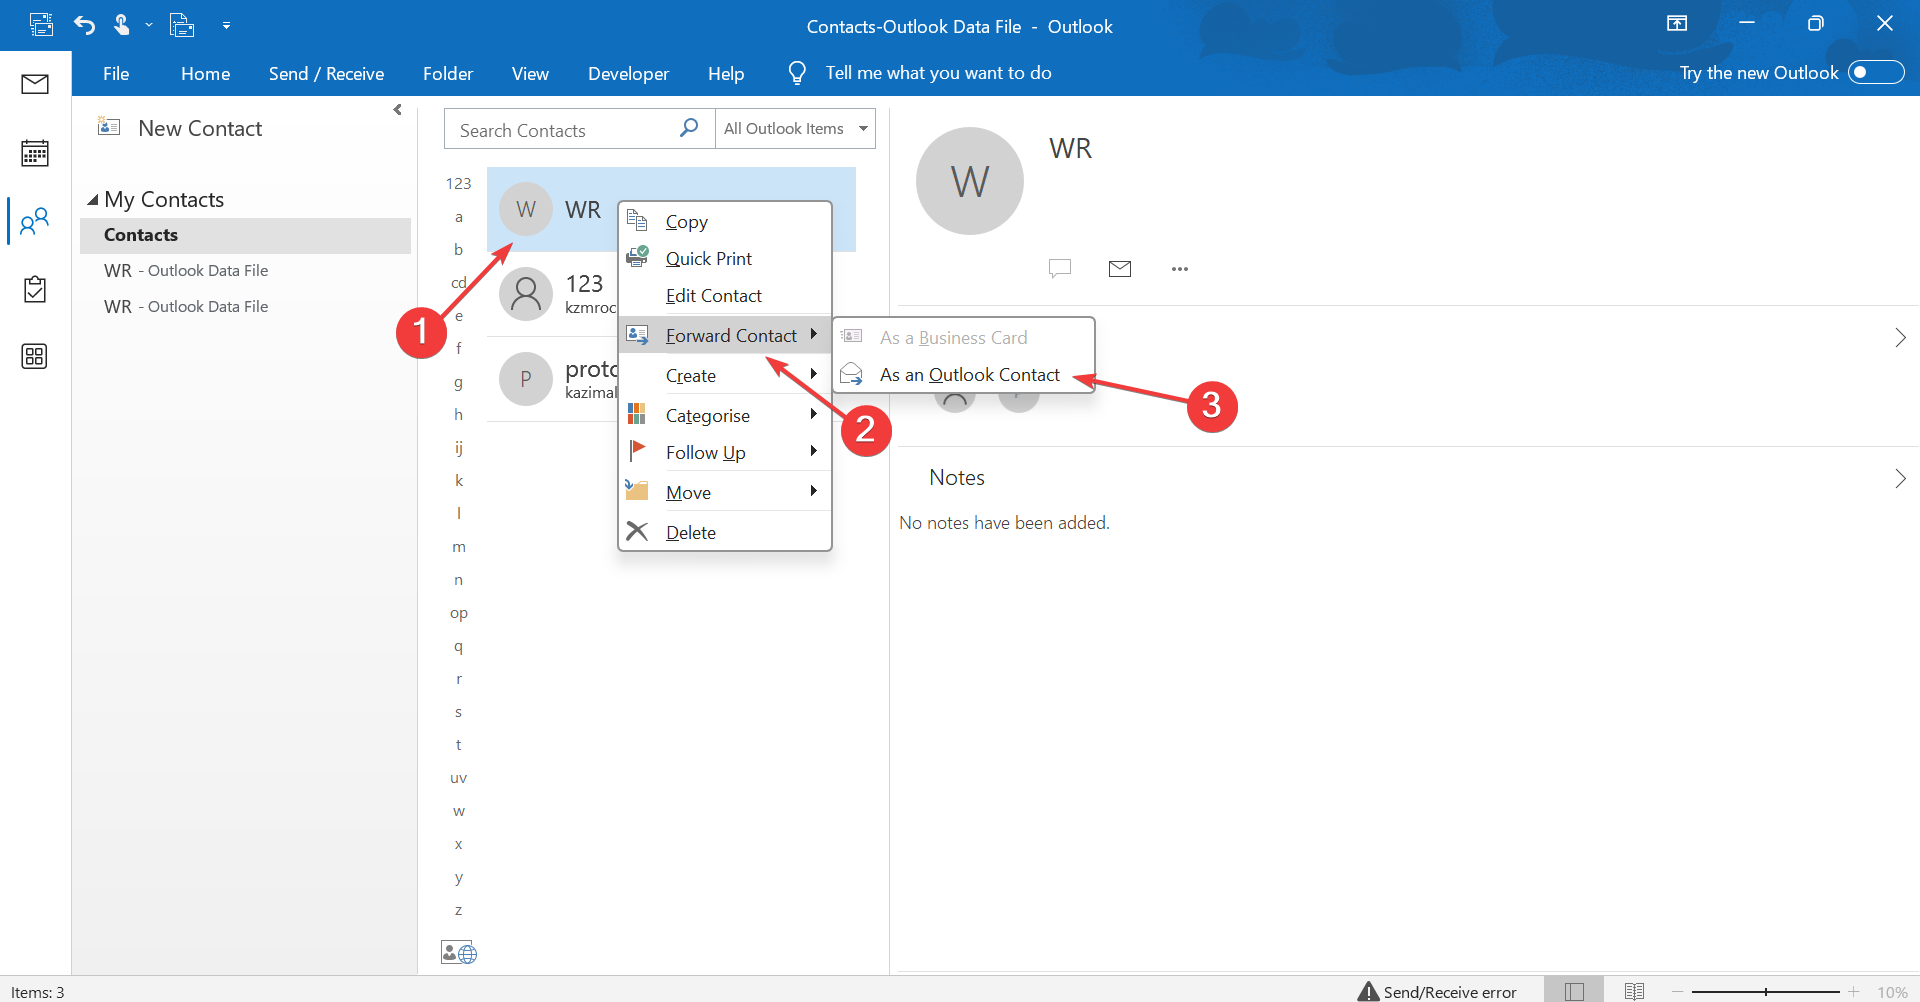The image size is (1920, 1002).
Task: Collapse the folder pane arrow
Action: point(398,110)
